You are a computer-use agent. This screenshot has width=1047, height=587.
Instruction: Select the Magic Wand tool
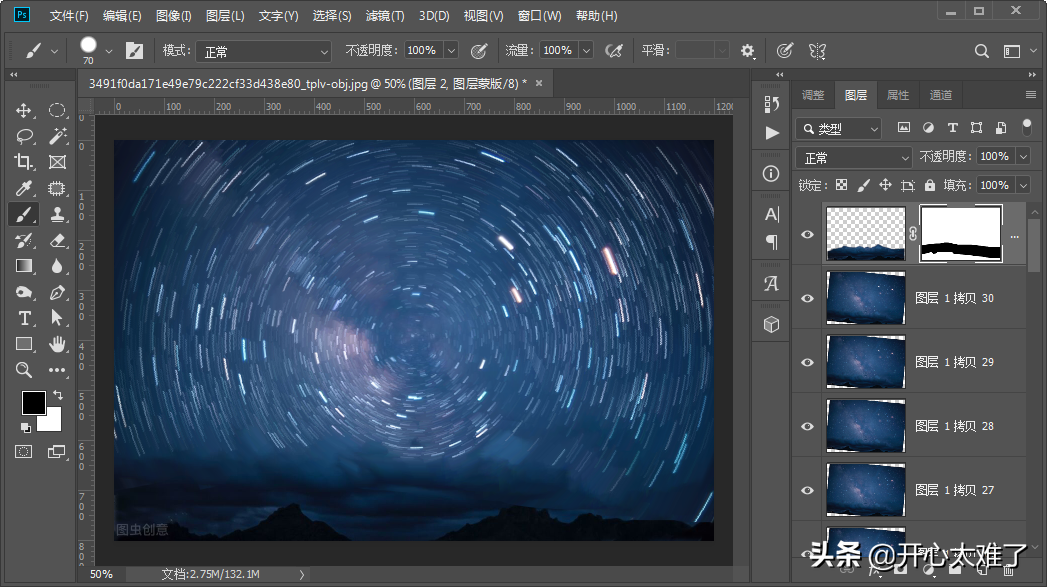coord(57,136)
